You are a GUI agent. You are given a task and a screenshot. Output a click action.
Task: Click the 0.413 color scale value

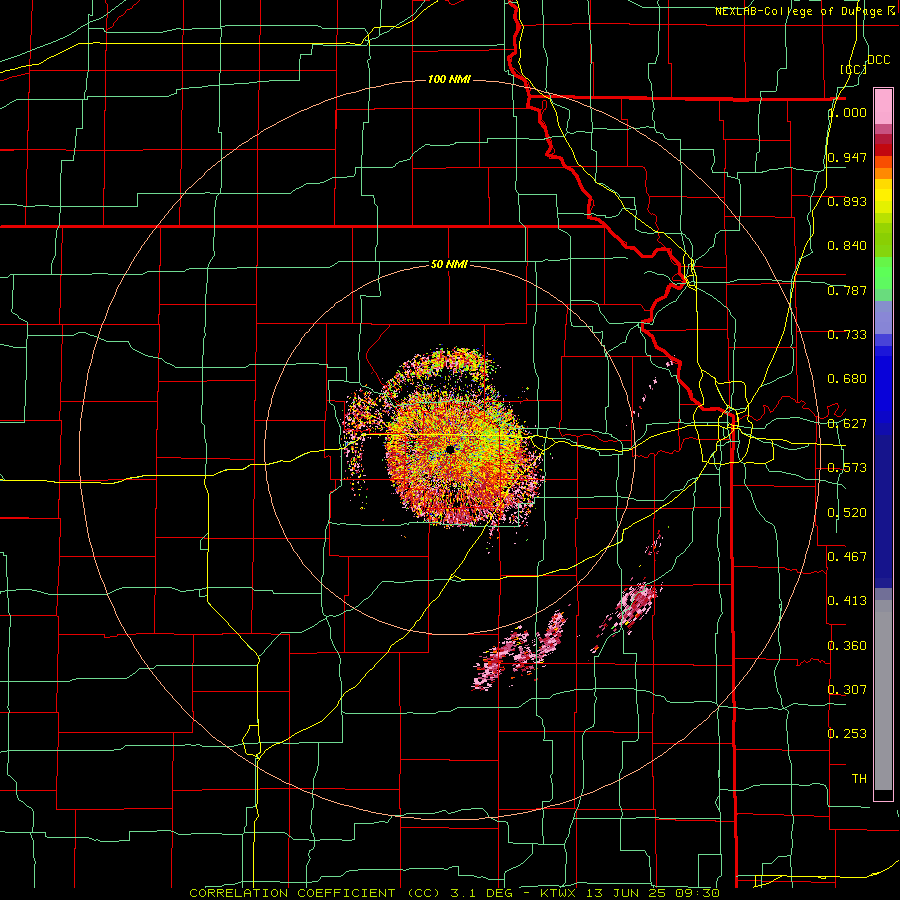click(x=847, y=601)
